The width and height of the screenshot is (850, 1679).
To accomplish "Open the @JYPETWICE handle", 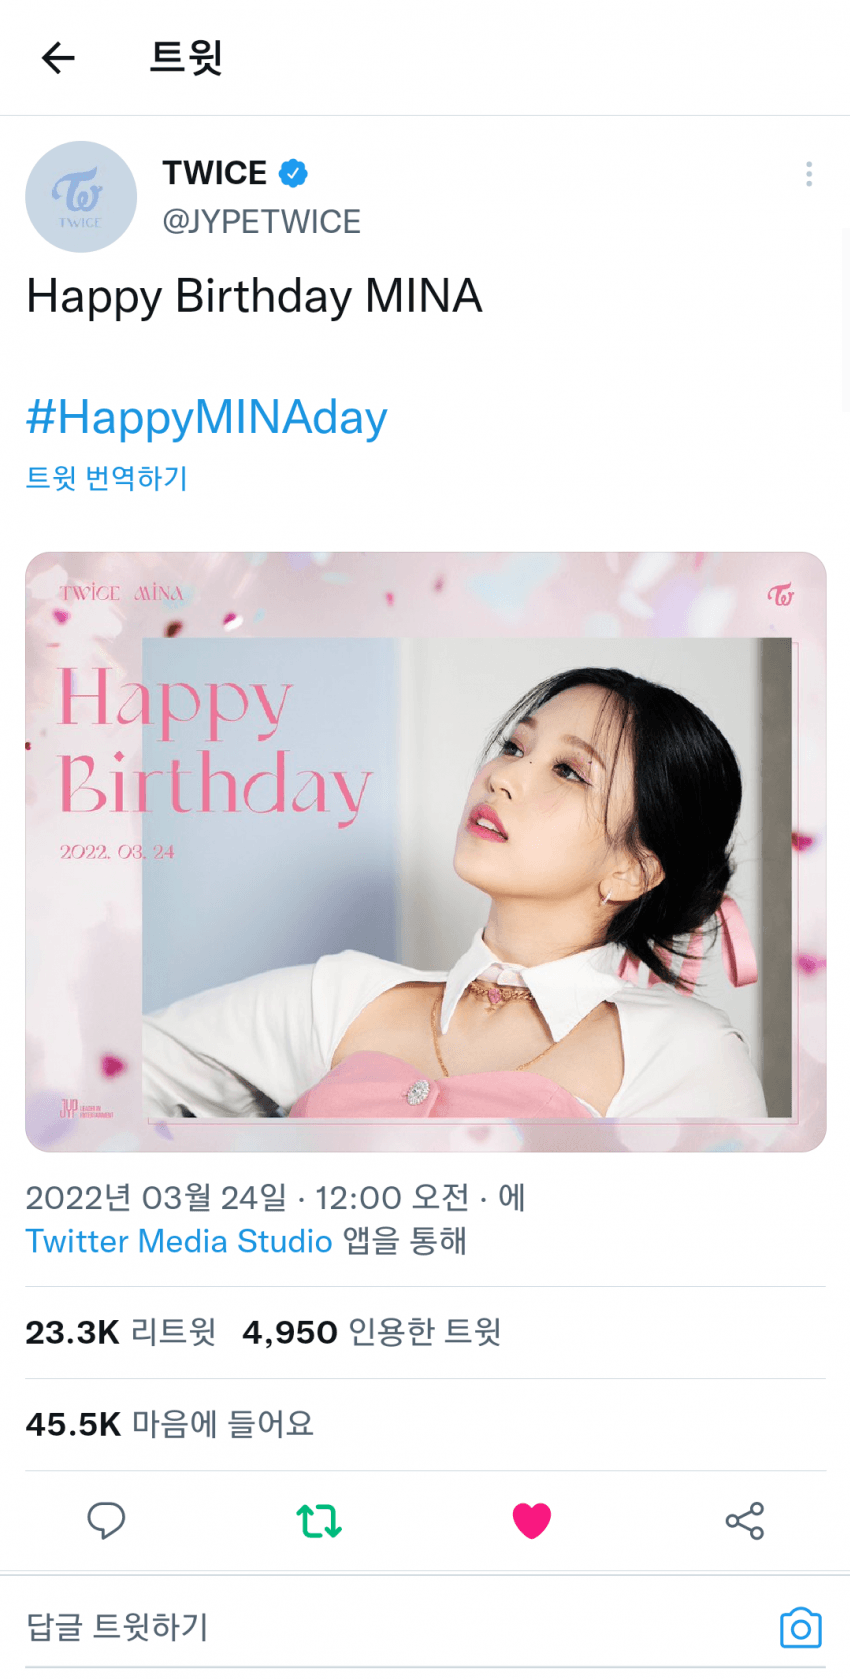I will 262,221.
